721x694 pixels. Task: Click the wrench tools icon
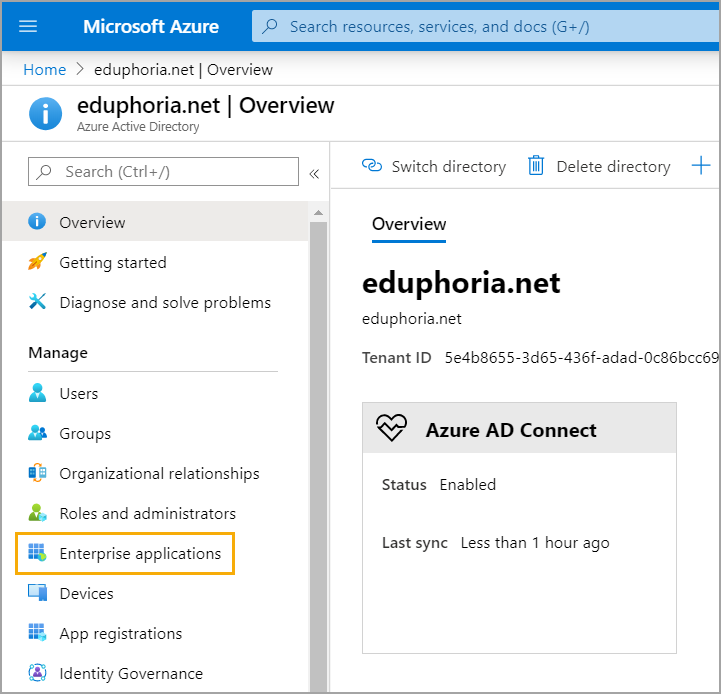(37, 301)
